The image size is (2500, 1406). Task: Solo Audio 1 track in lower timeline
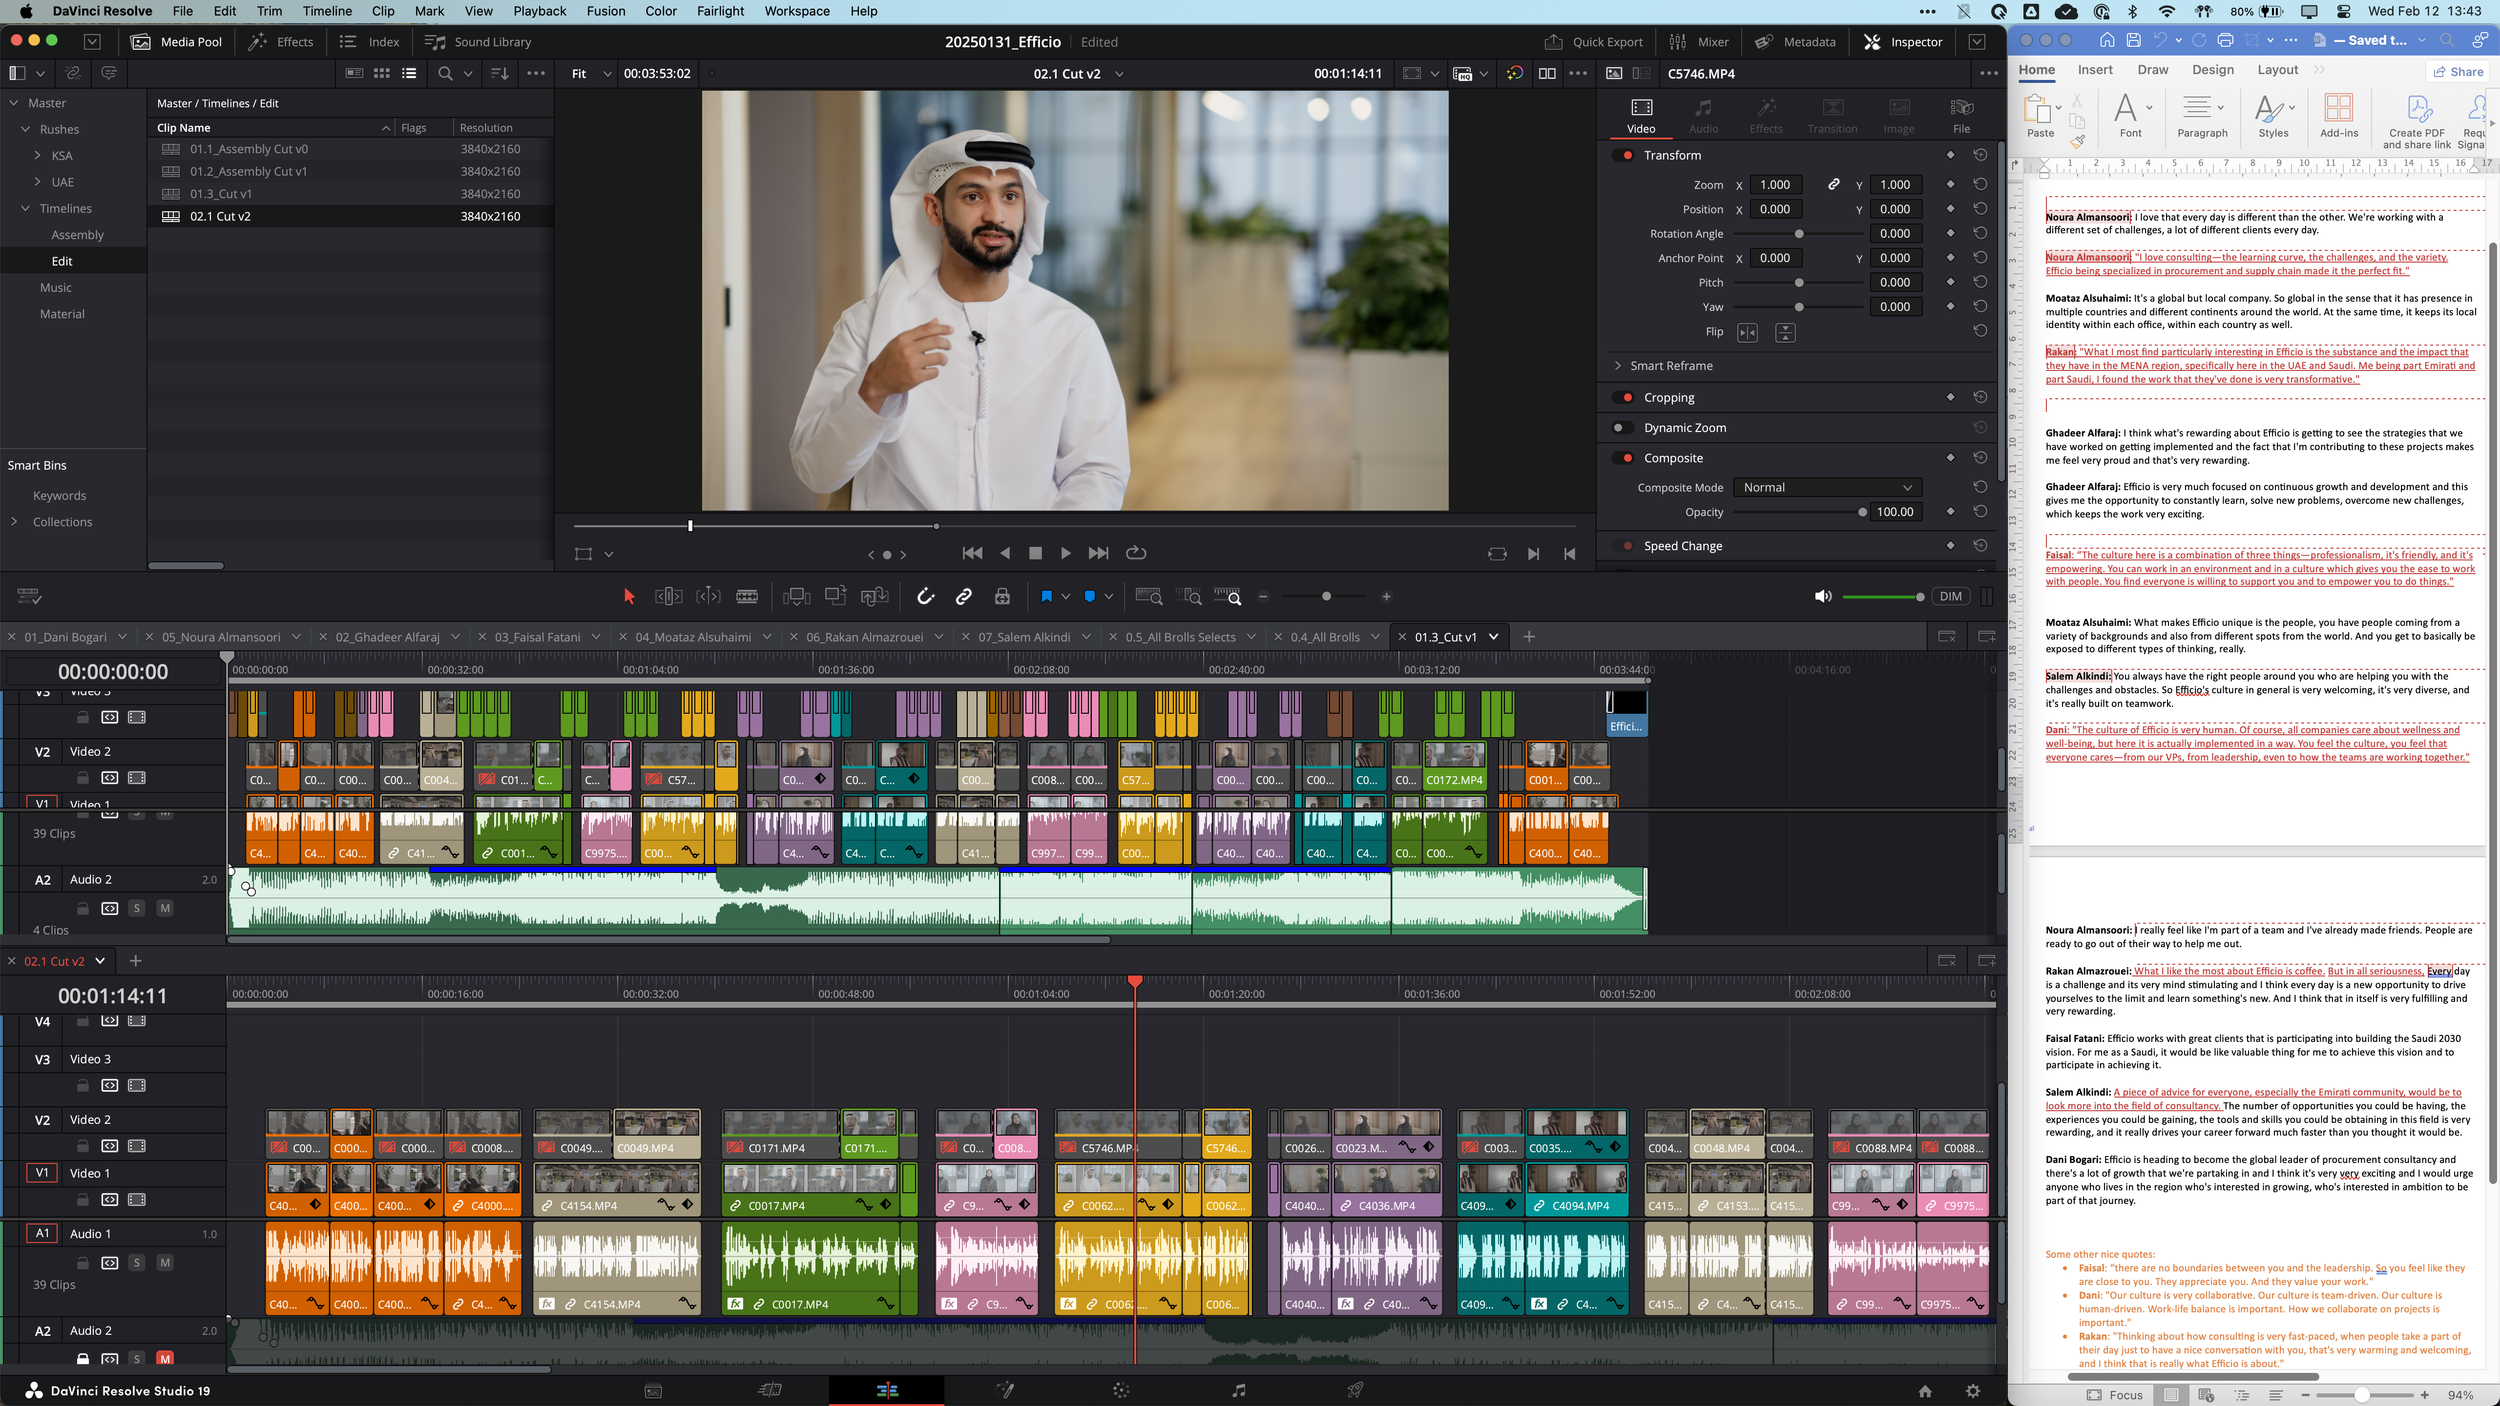pyautogui.click(x=137, y=1263)
